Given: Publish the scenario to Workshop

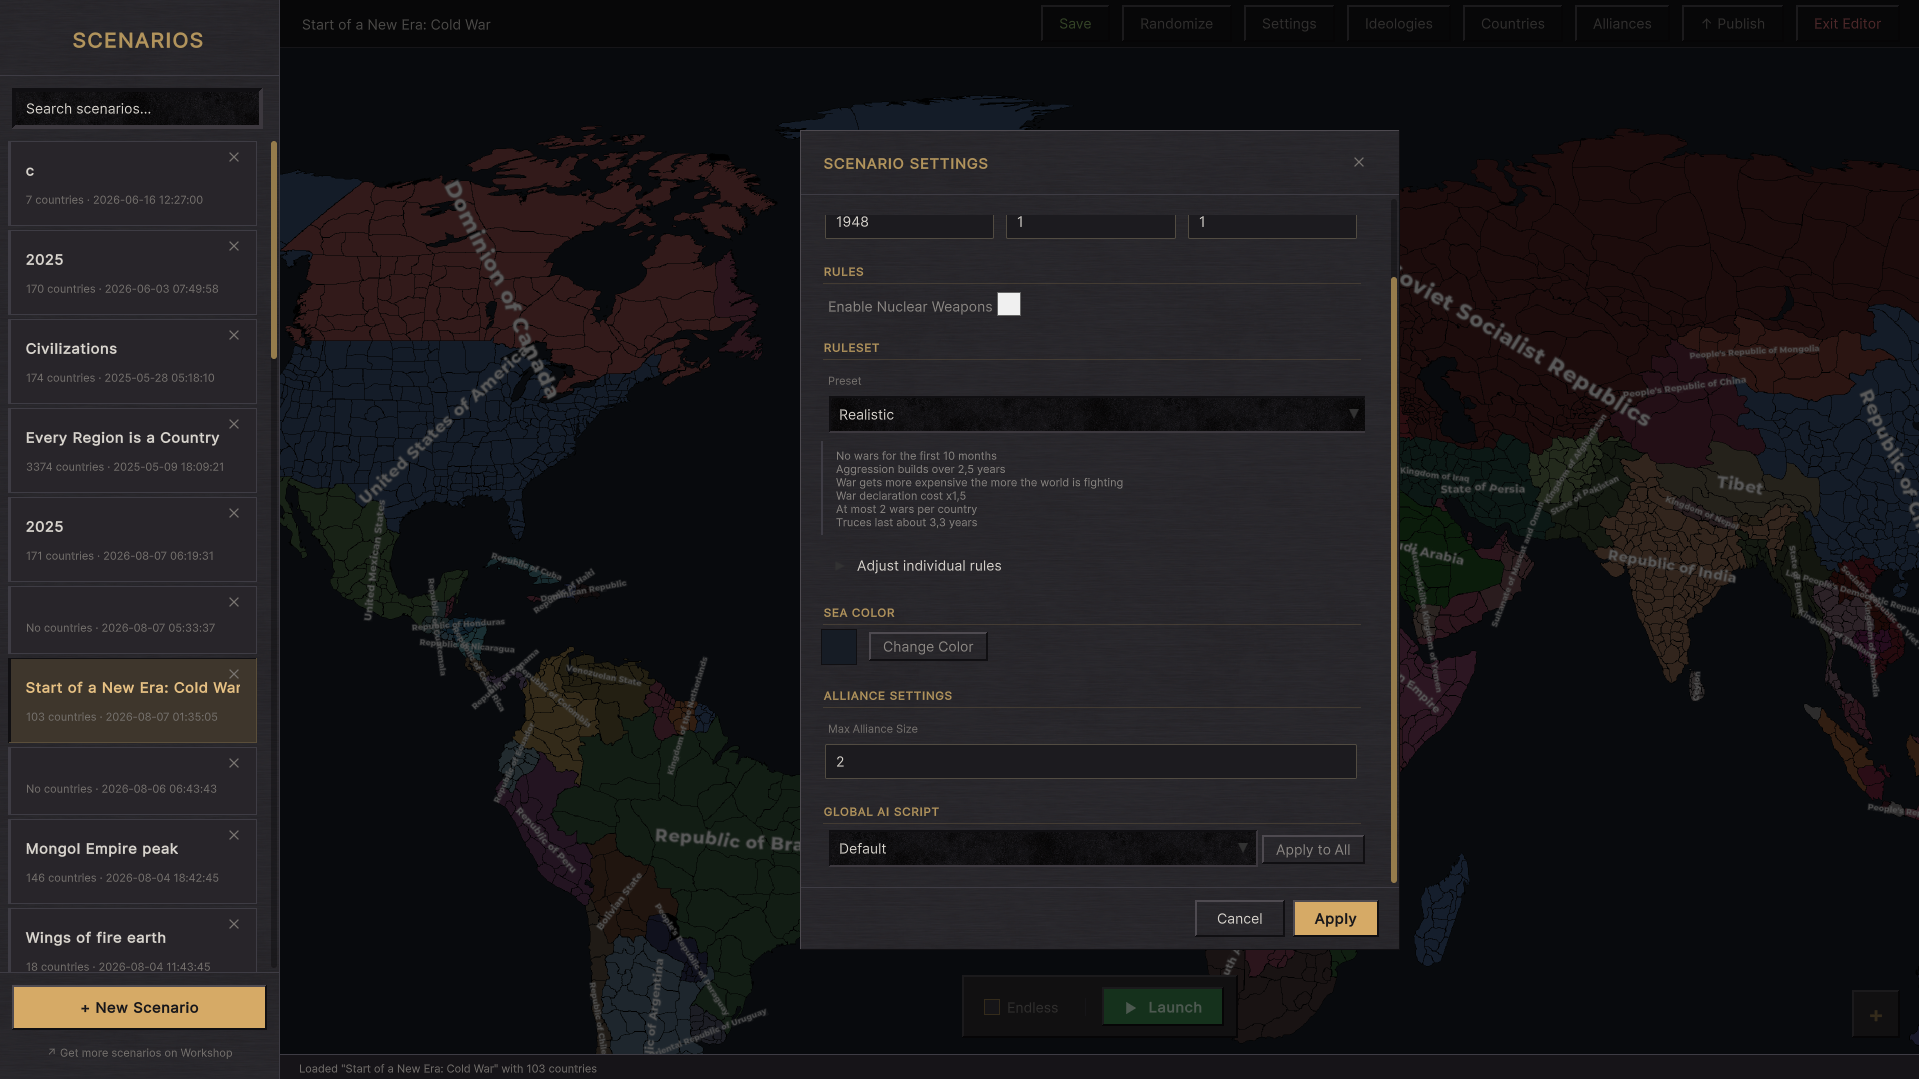Looking at the screenshot, I should [x=1732, y=24].
